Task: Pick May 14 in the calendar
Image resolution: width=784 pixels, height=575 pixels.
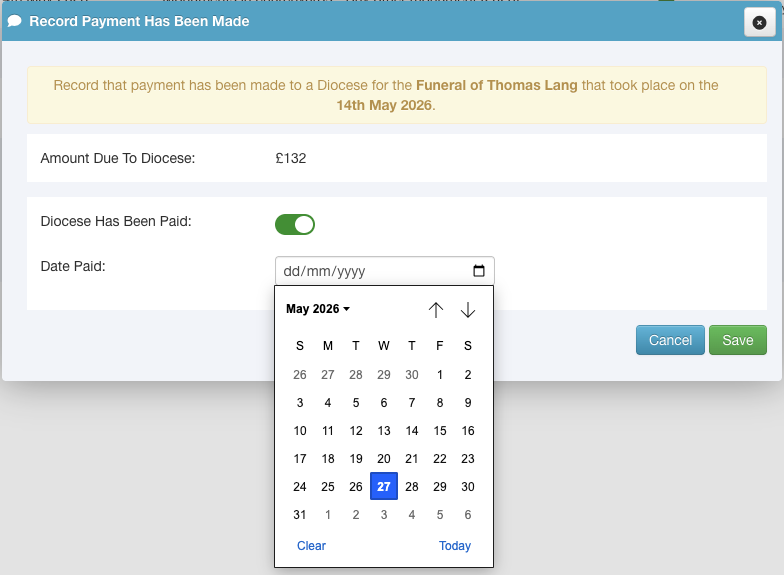Action: 412,430
